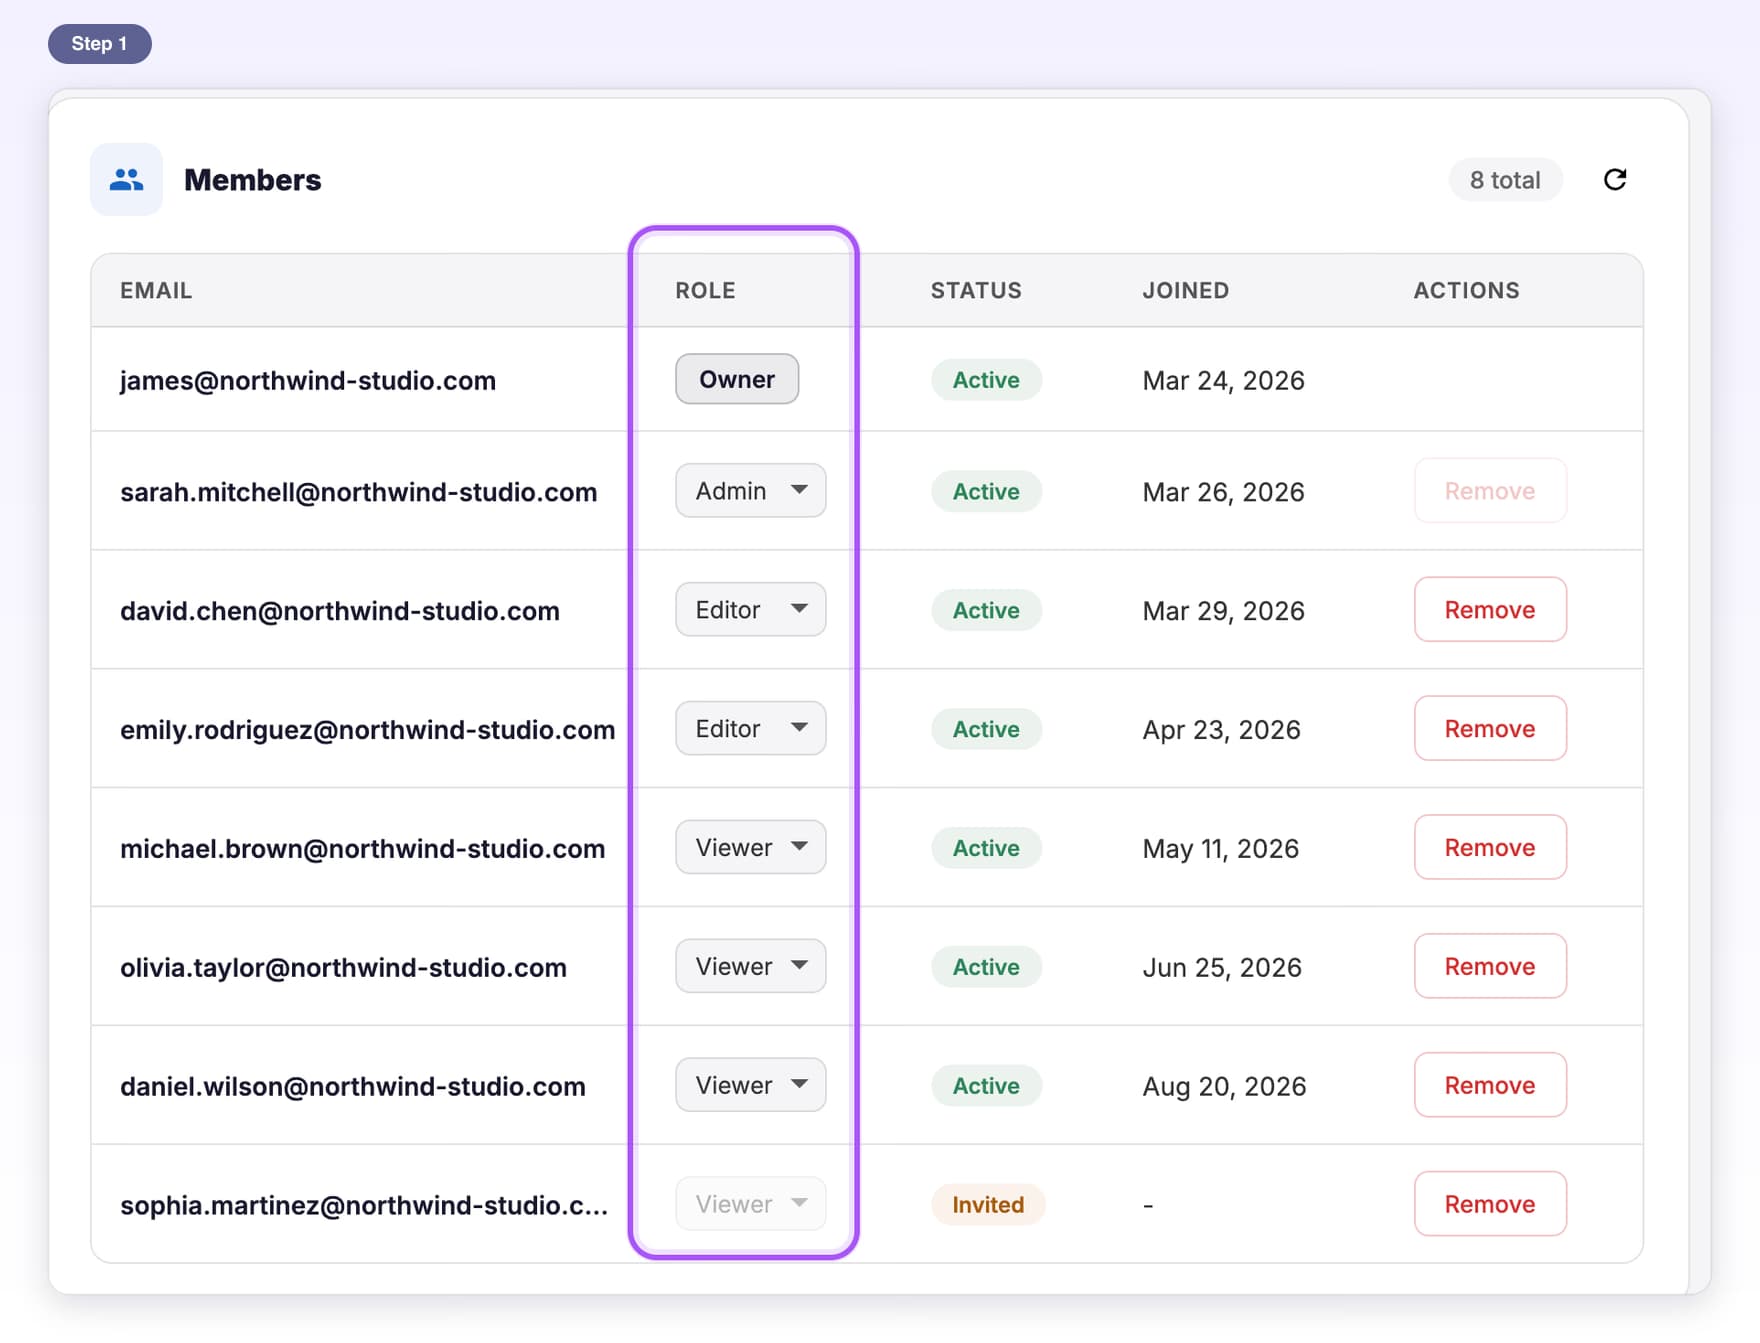This screenshot has width=1760, height=1343.
Task: Click the Members heading
Action: tap(253, 180)
